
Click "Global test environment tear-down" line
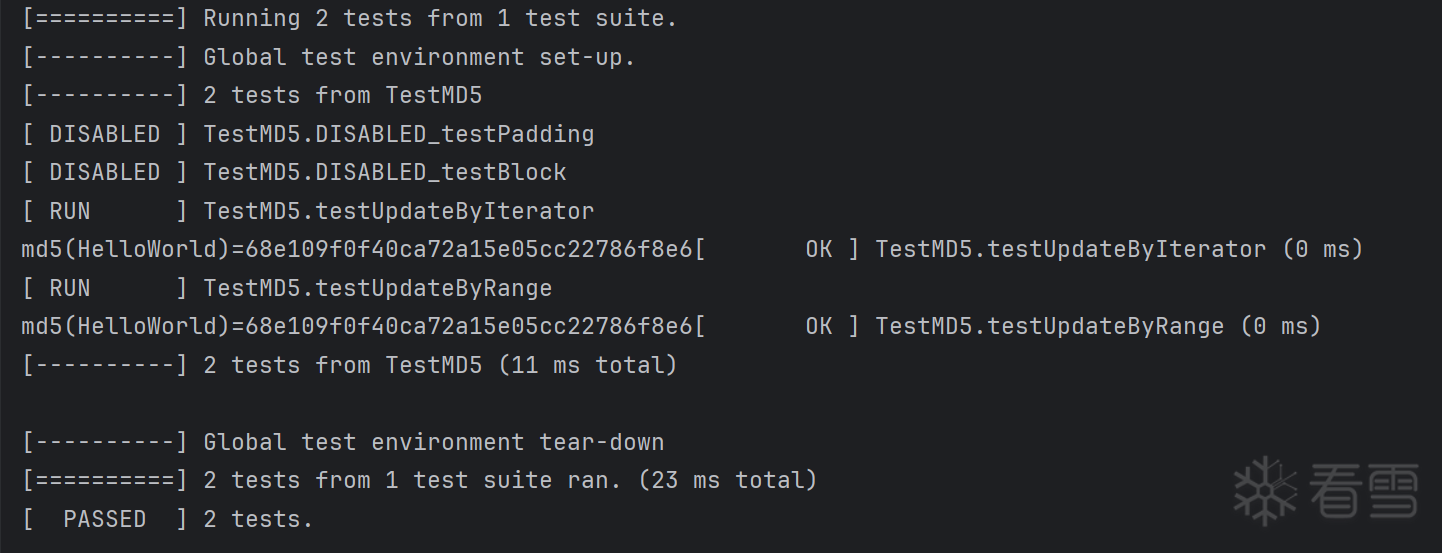click(x=433, y=442)
